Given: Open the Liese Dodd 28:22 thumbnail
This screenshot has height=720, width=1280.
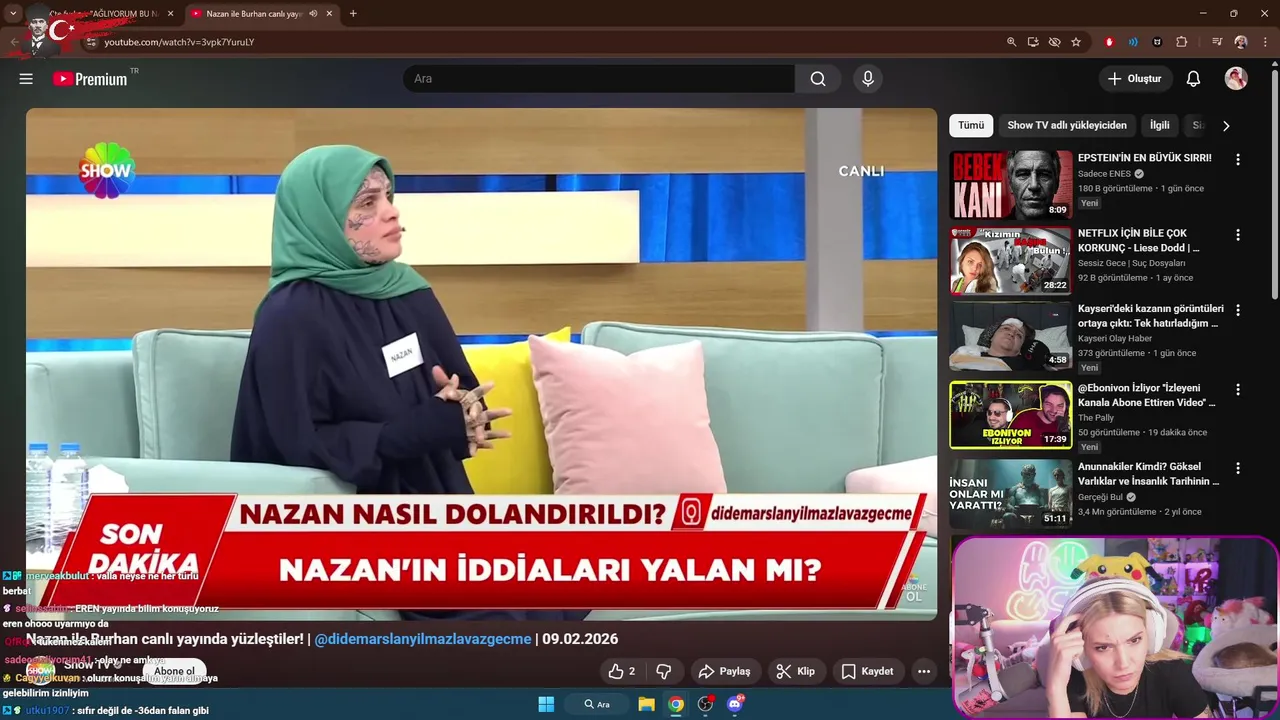Looking at the screenshot, I should [1010, 261].
